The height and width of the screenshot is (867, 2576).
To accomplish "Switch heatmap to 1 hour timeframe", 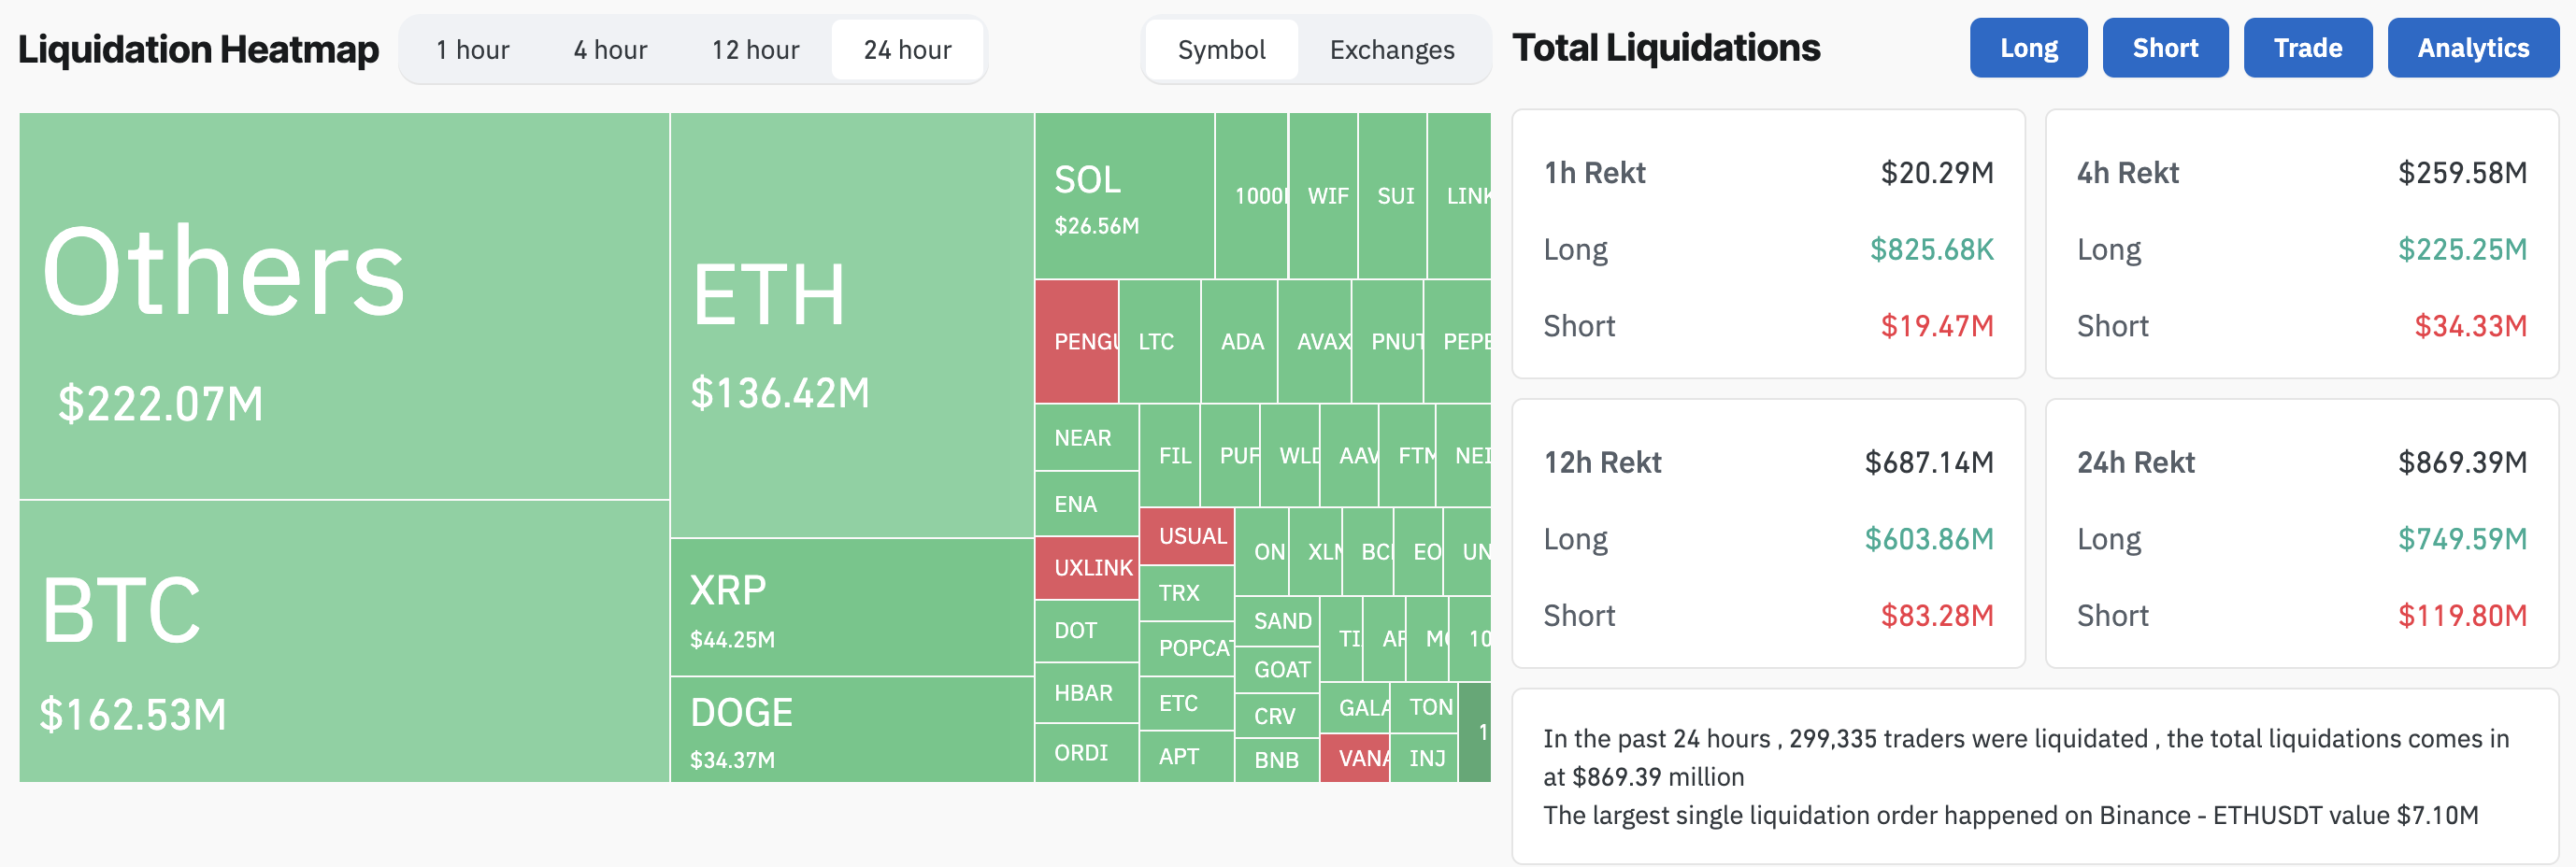I will (x=472, y=49).
